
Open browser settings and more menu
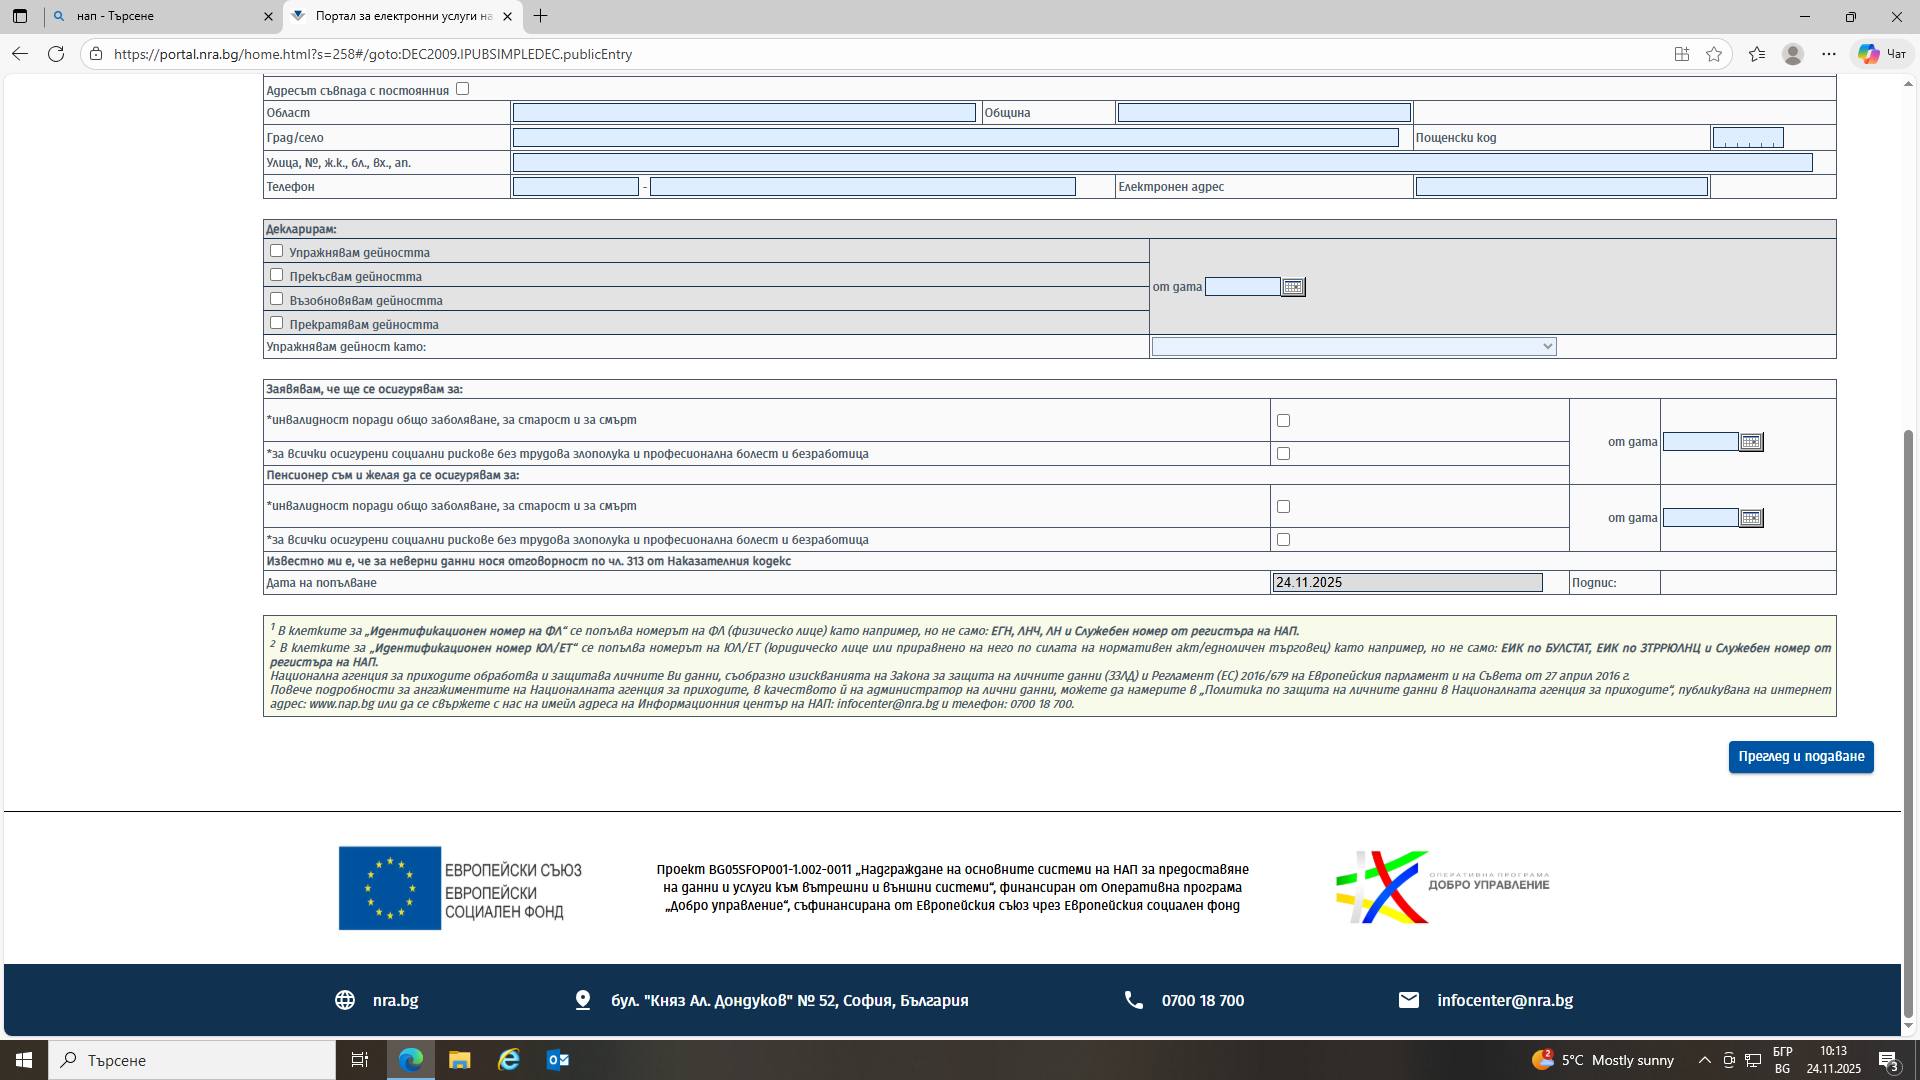(1829, 54)
